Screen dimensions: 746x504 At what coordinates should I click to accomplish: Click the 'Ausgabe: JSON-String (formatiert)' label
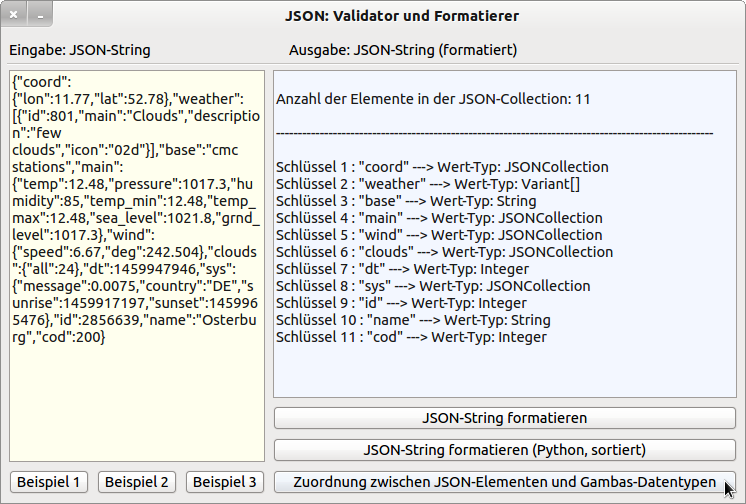tap(403, 50)
